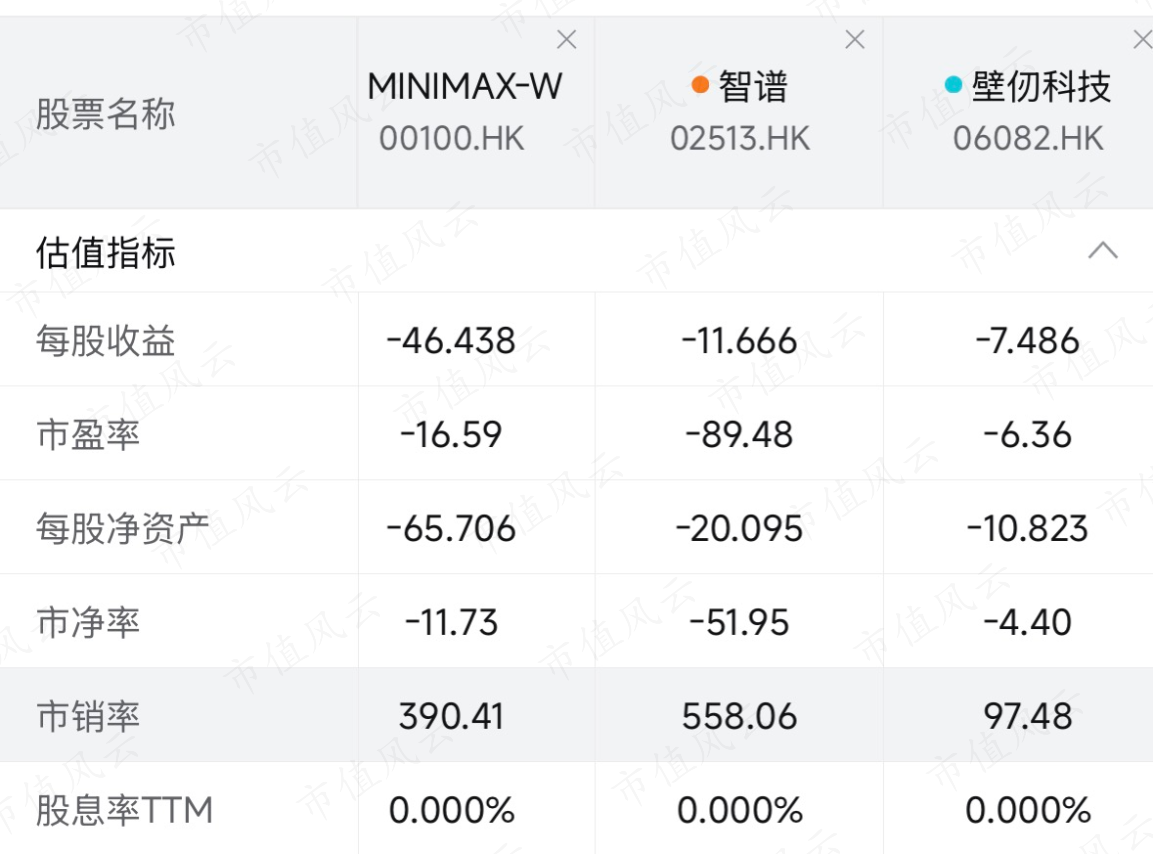The width and height of the screenshot is (1153, 854).
Task: Click 智谱 市销率 value 558.06
Action: (739, 716)
